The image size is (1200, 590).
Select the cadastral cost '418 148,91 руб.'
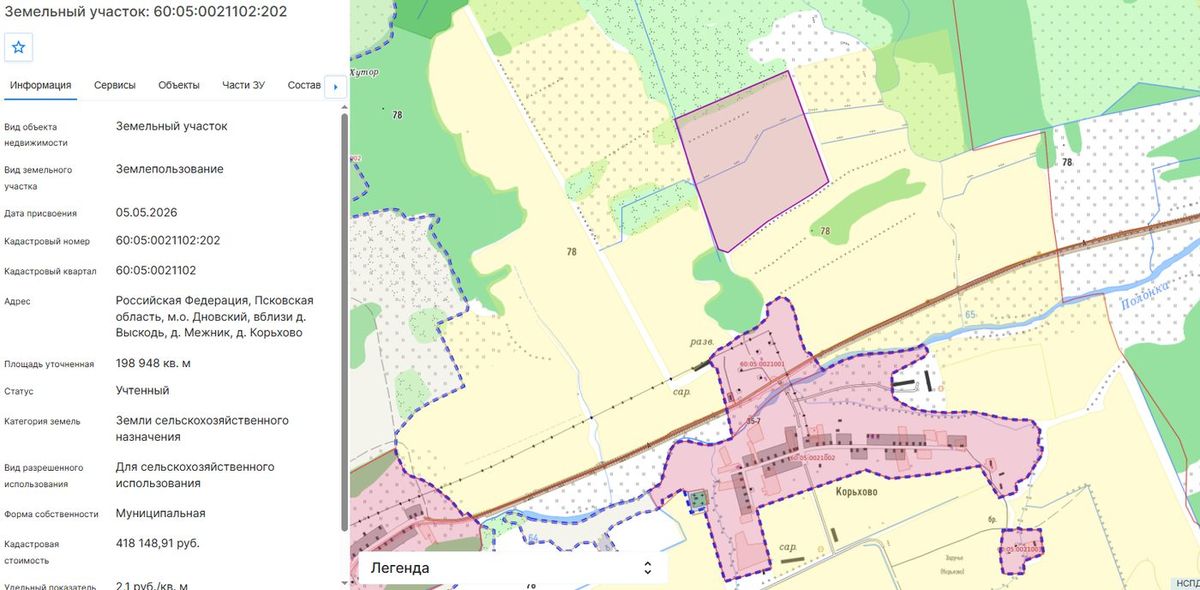click(x=158, y=543)
